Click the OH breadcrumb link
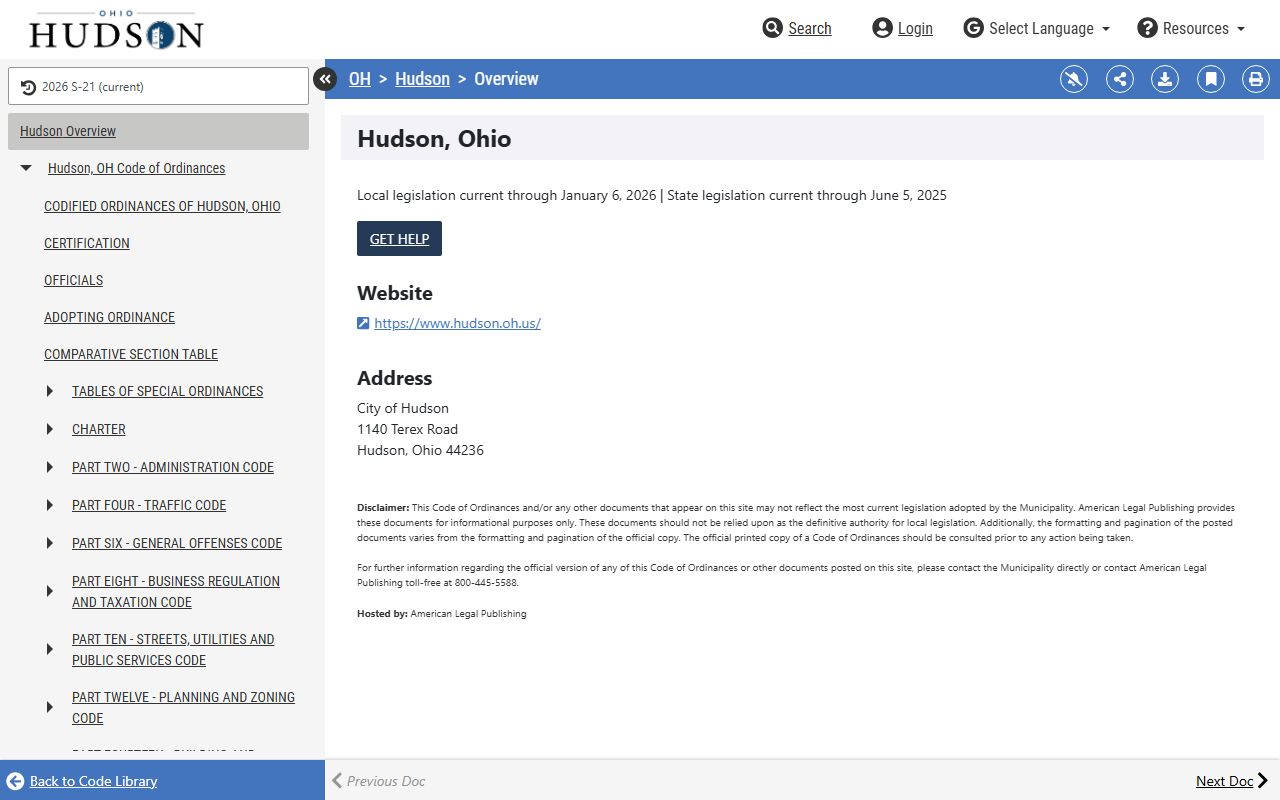 359,79
